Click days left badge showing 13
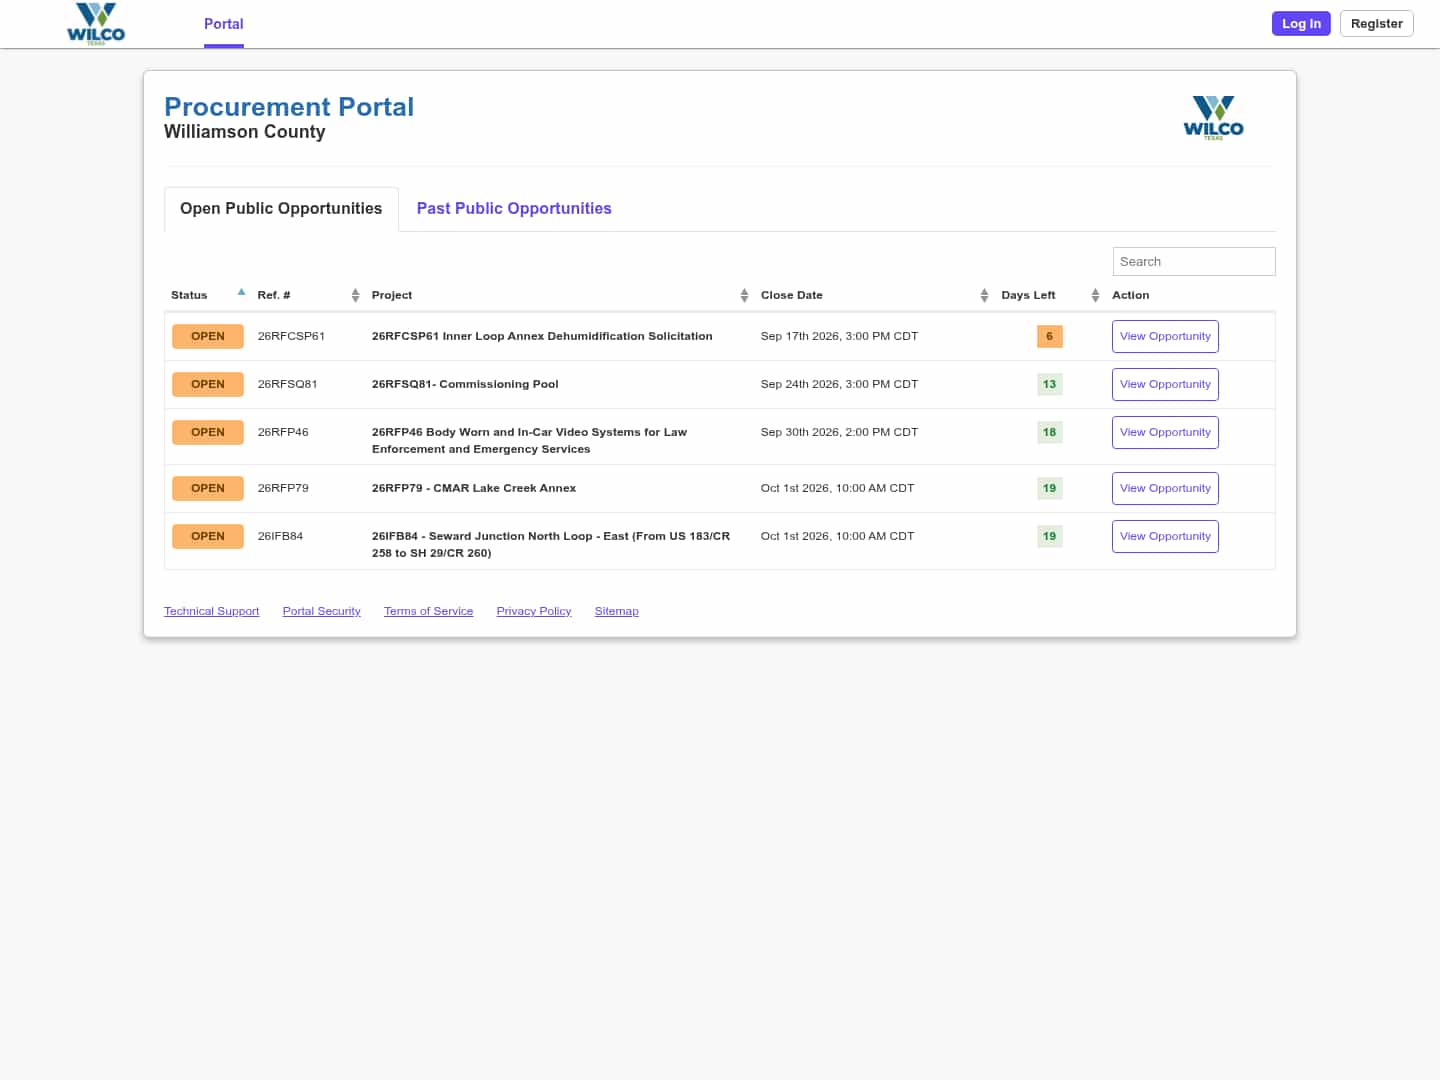This screenshot has height=1080, width=1440. [x=1049, y=385]
